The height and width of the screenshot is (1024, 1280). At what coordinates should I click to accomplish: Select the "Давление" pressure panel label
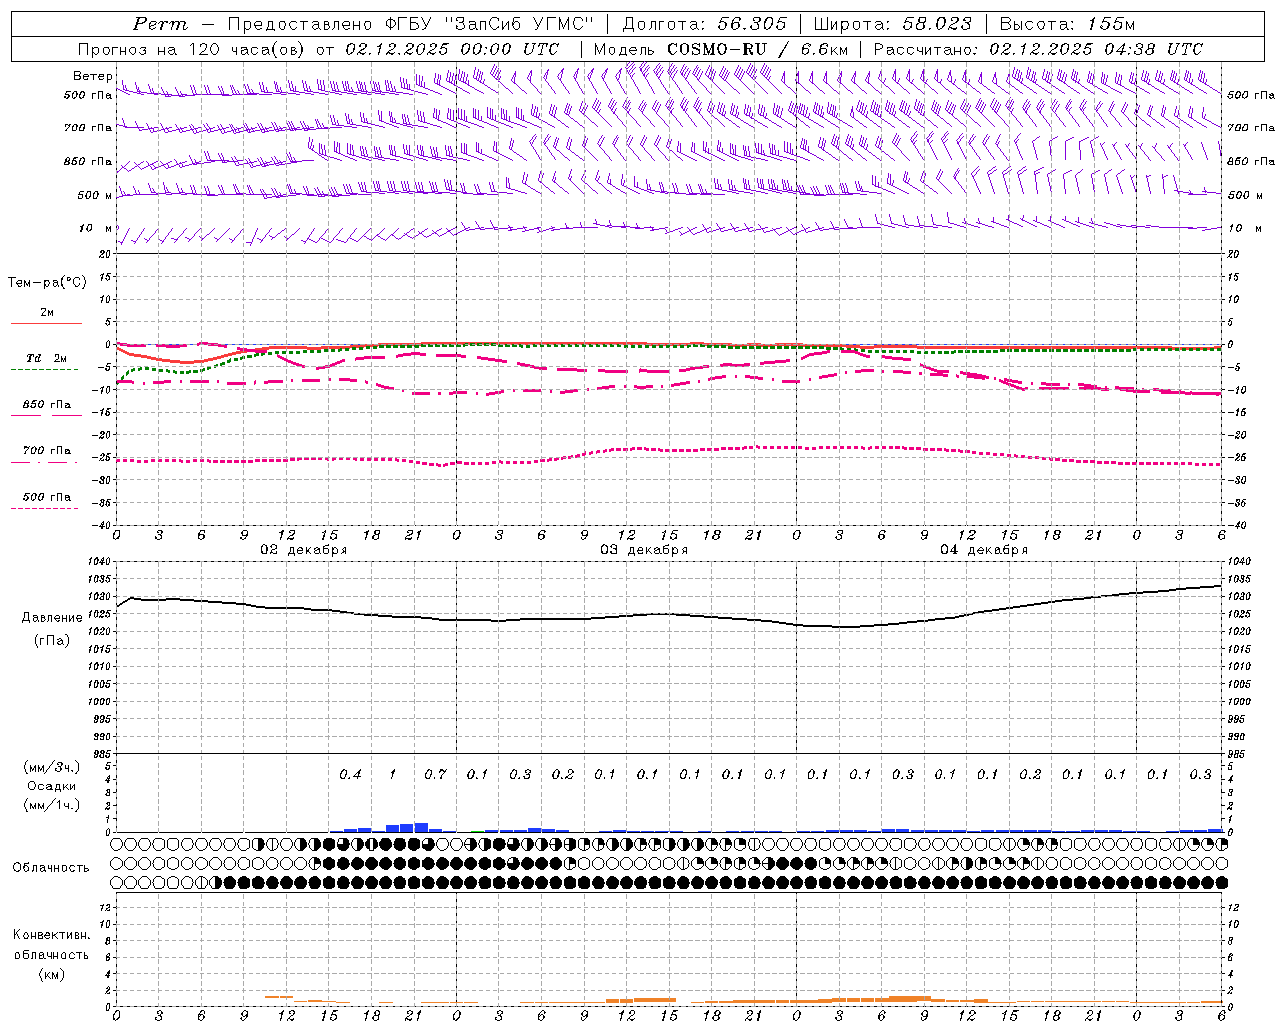(x=52, y=618)
